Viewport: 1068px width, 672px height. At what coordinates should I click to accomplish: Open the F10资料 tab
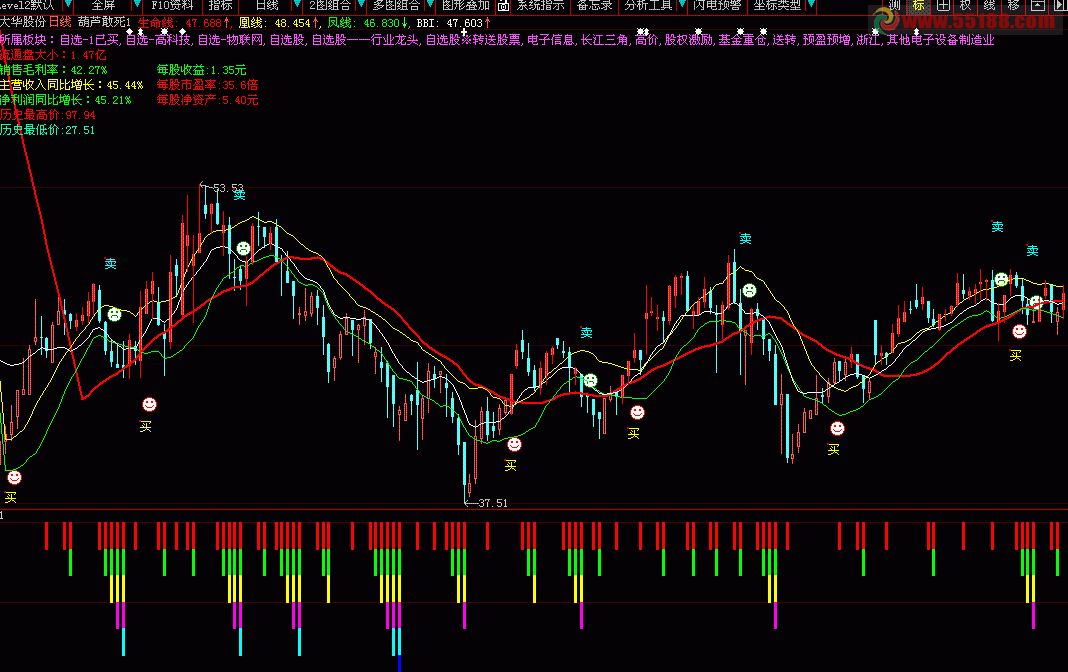(172, 5)
